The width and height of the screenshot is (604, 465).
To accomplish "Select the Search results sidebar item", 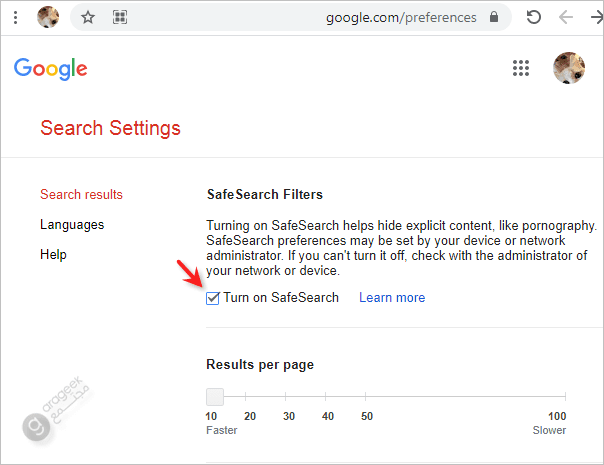I will 81,194.
